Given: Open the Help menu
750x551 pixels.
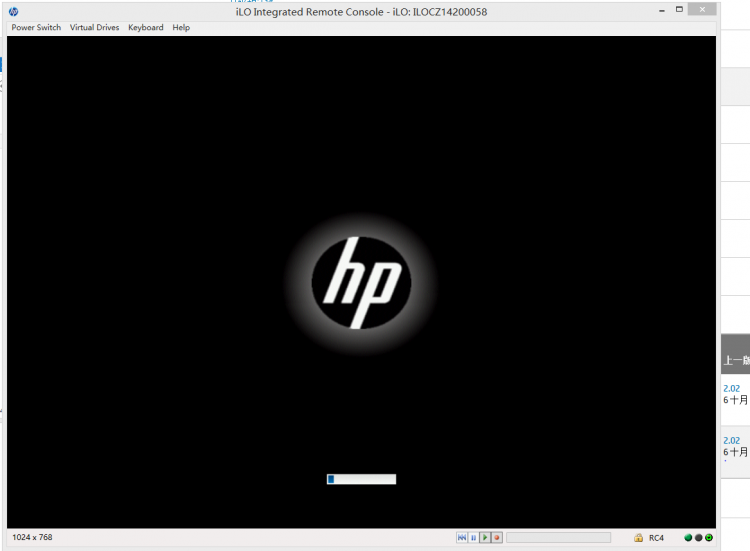Looking at the screenshot, I should click(x=181, y=28).
